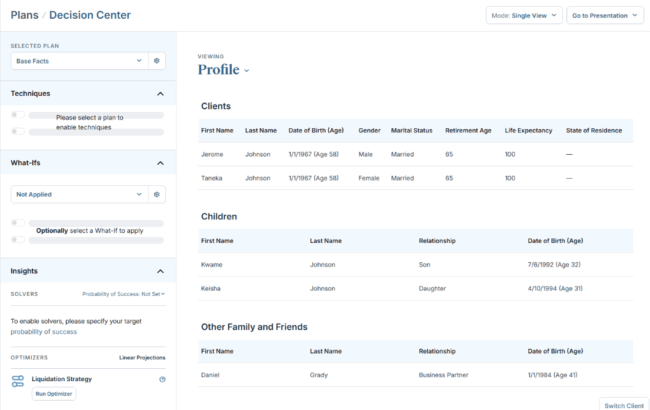This screenshot has width=650, height=410.
Task: Click the Run Optimizer button
Action: pos(54,394)
